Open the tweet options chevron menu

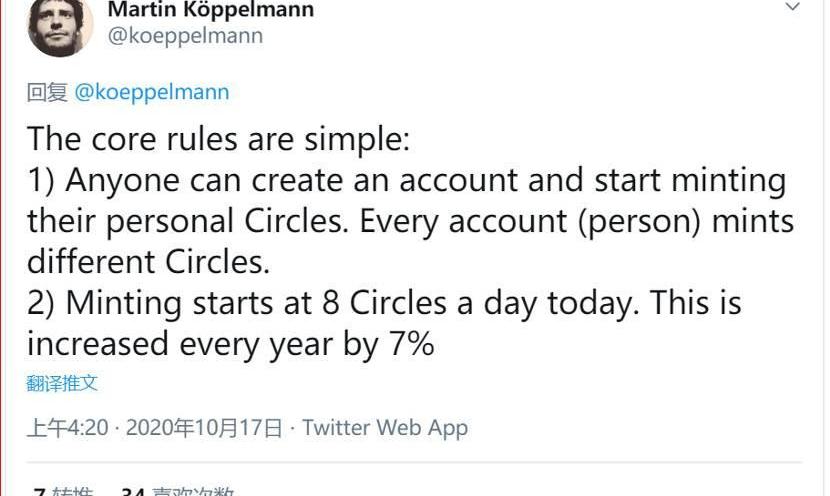pos(792,7)
